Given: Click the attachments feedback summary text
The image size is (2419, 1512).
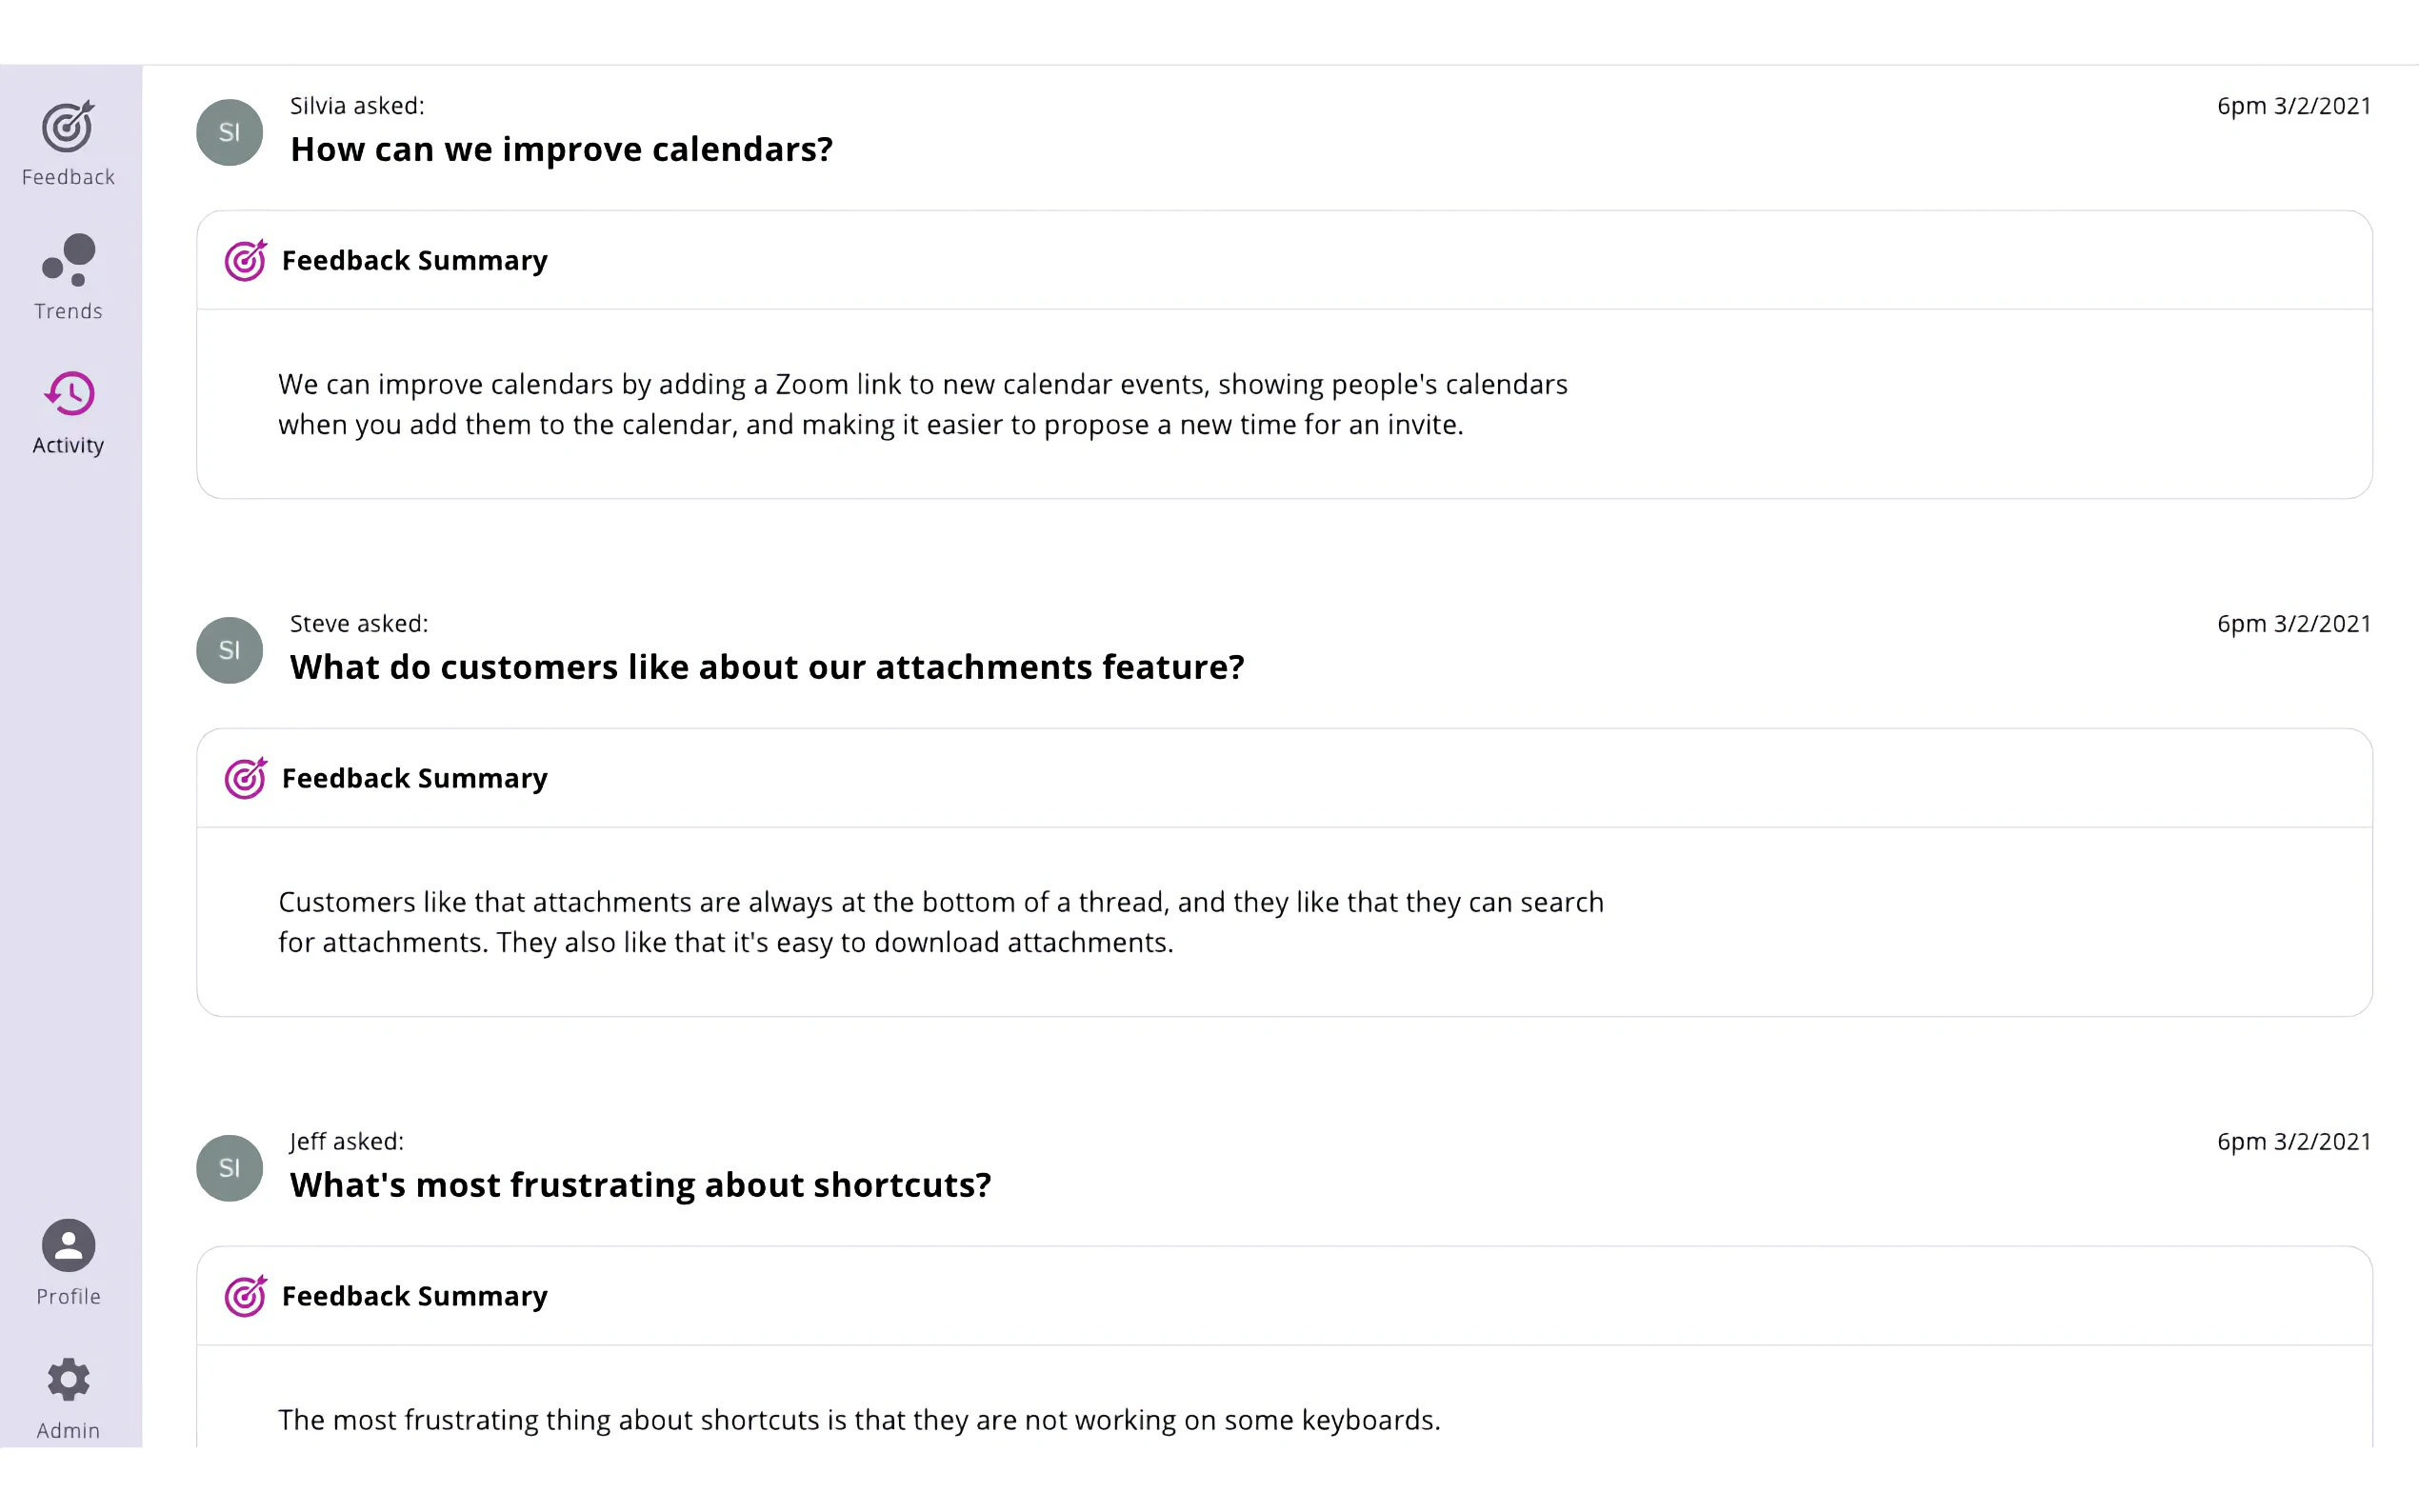Looking at the screenshot, I should (x=940, y=922).
